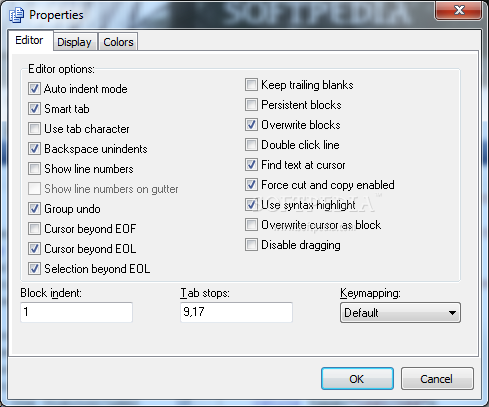
Task: Enable Use tab character
Action: pos(34,129)
